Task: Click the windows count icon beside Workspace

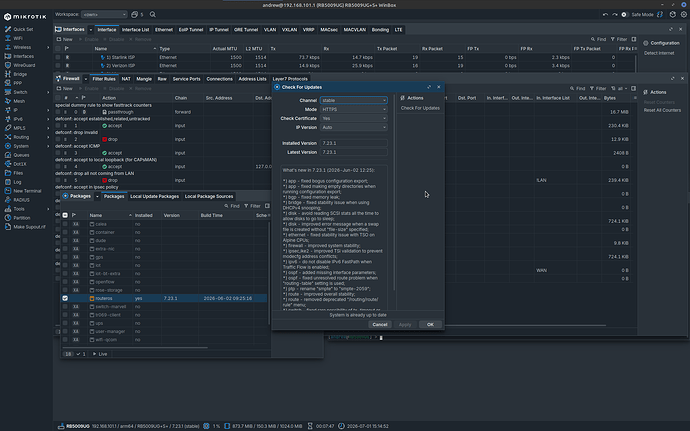Action: [135, 15]
